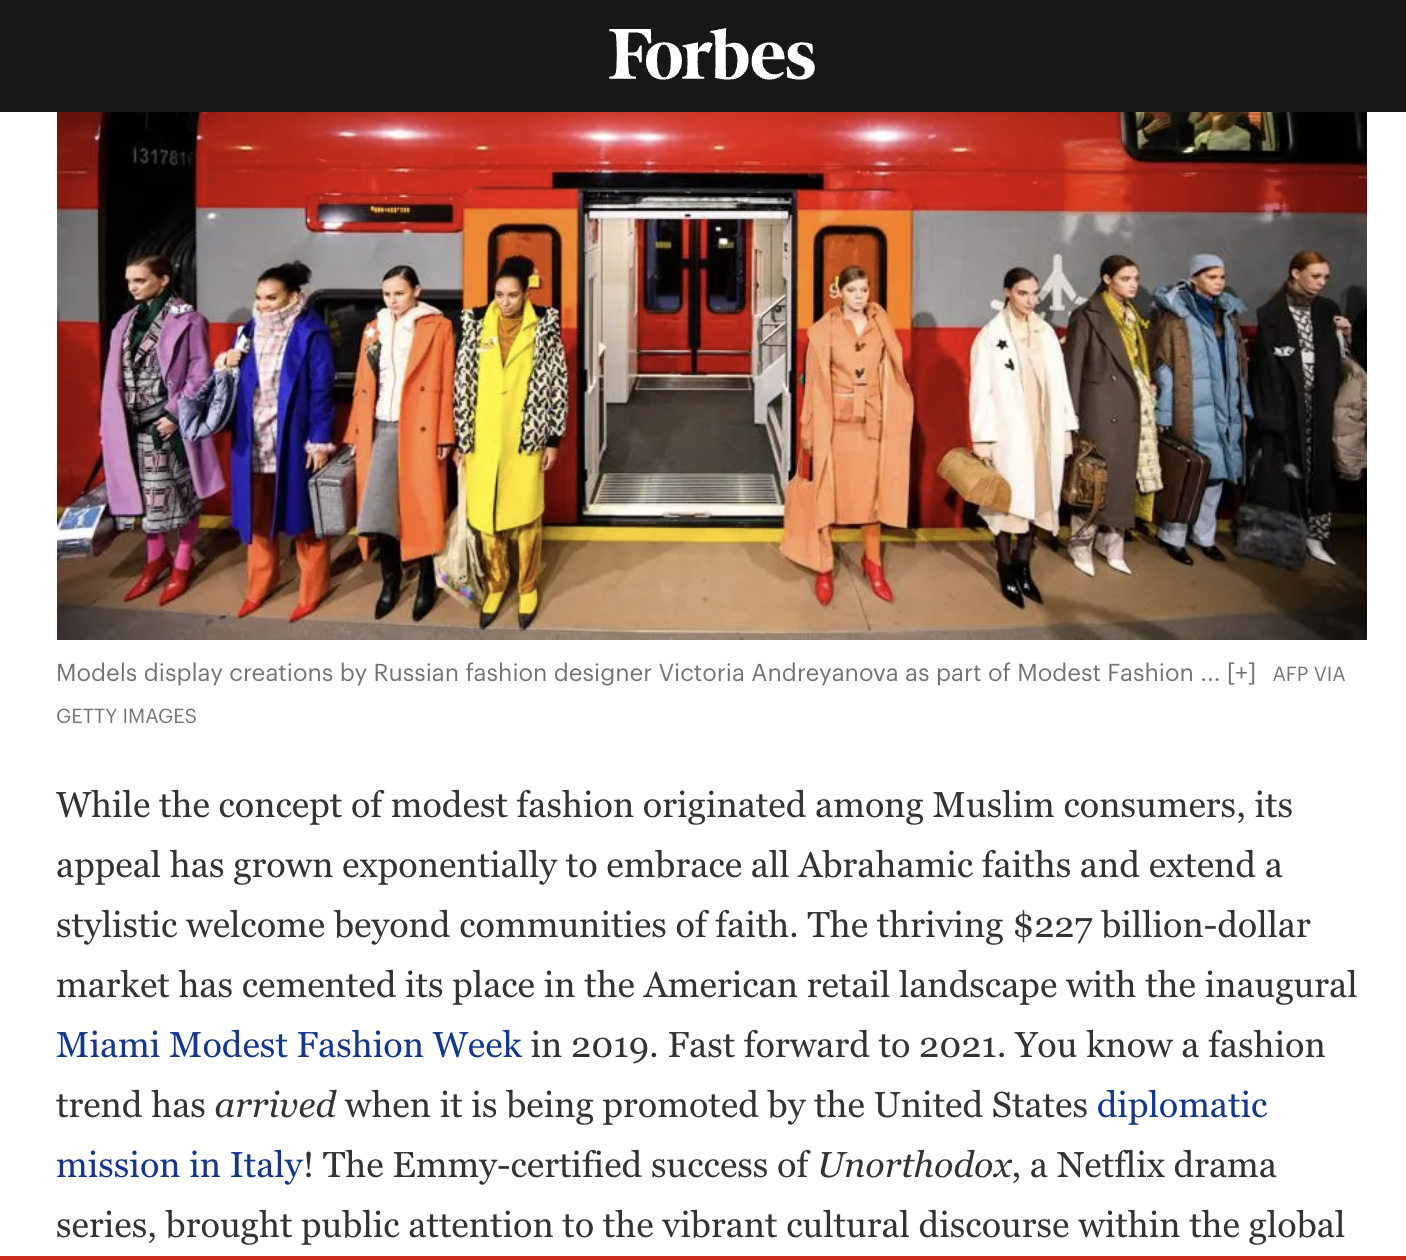
Task: Click the italic word 'Unorthodox'
Action: tap(914, 1165)
